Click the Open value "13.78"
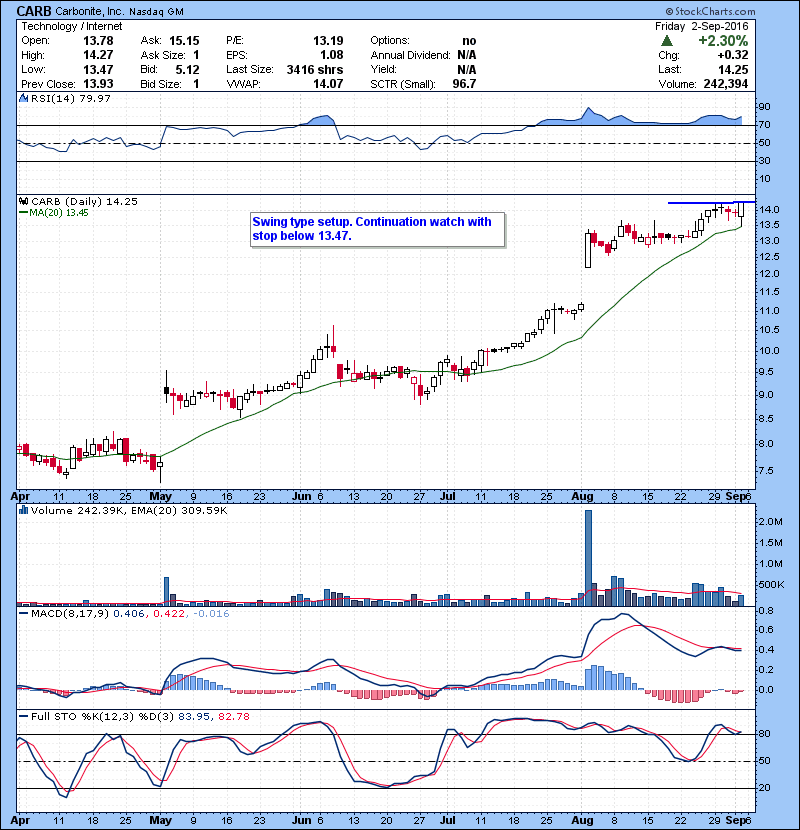800x830 pixels. tap(98, 41)
